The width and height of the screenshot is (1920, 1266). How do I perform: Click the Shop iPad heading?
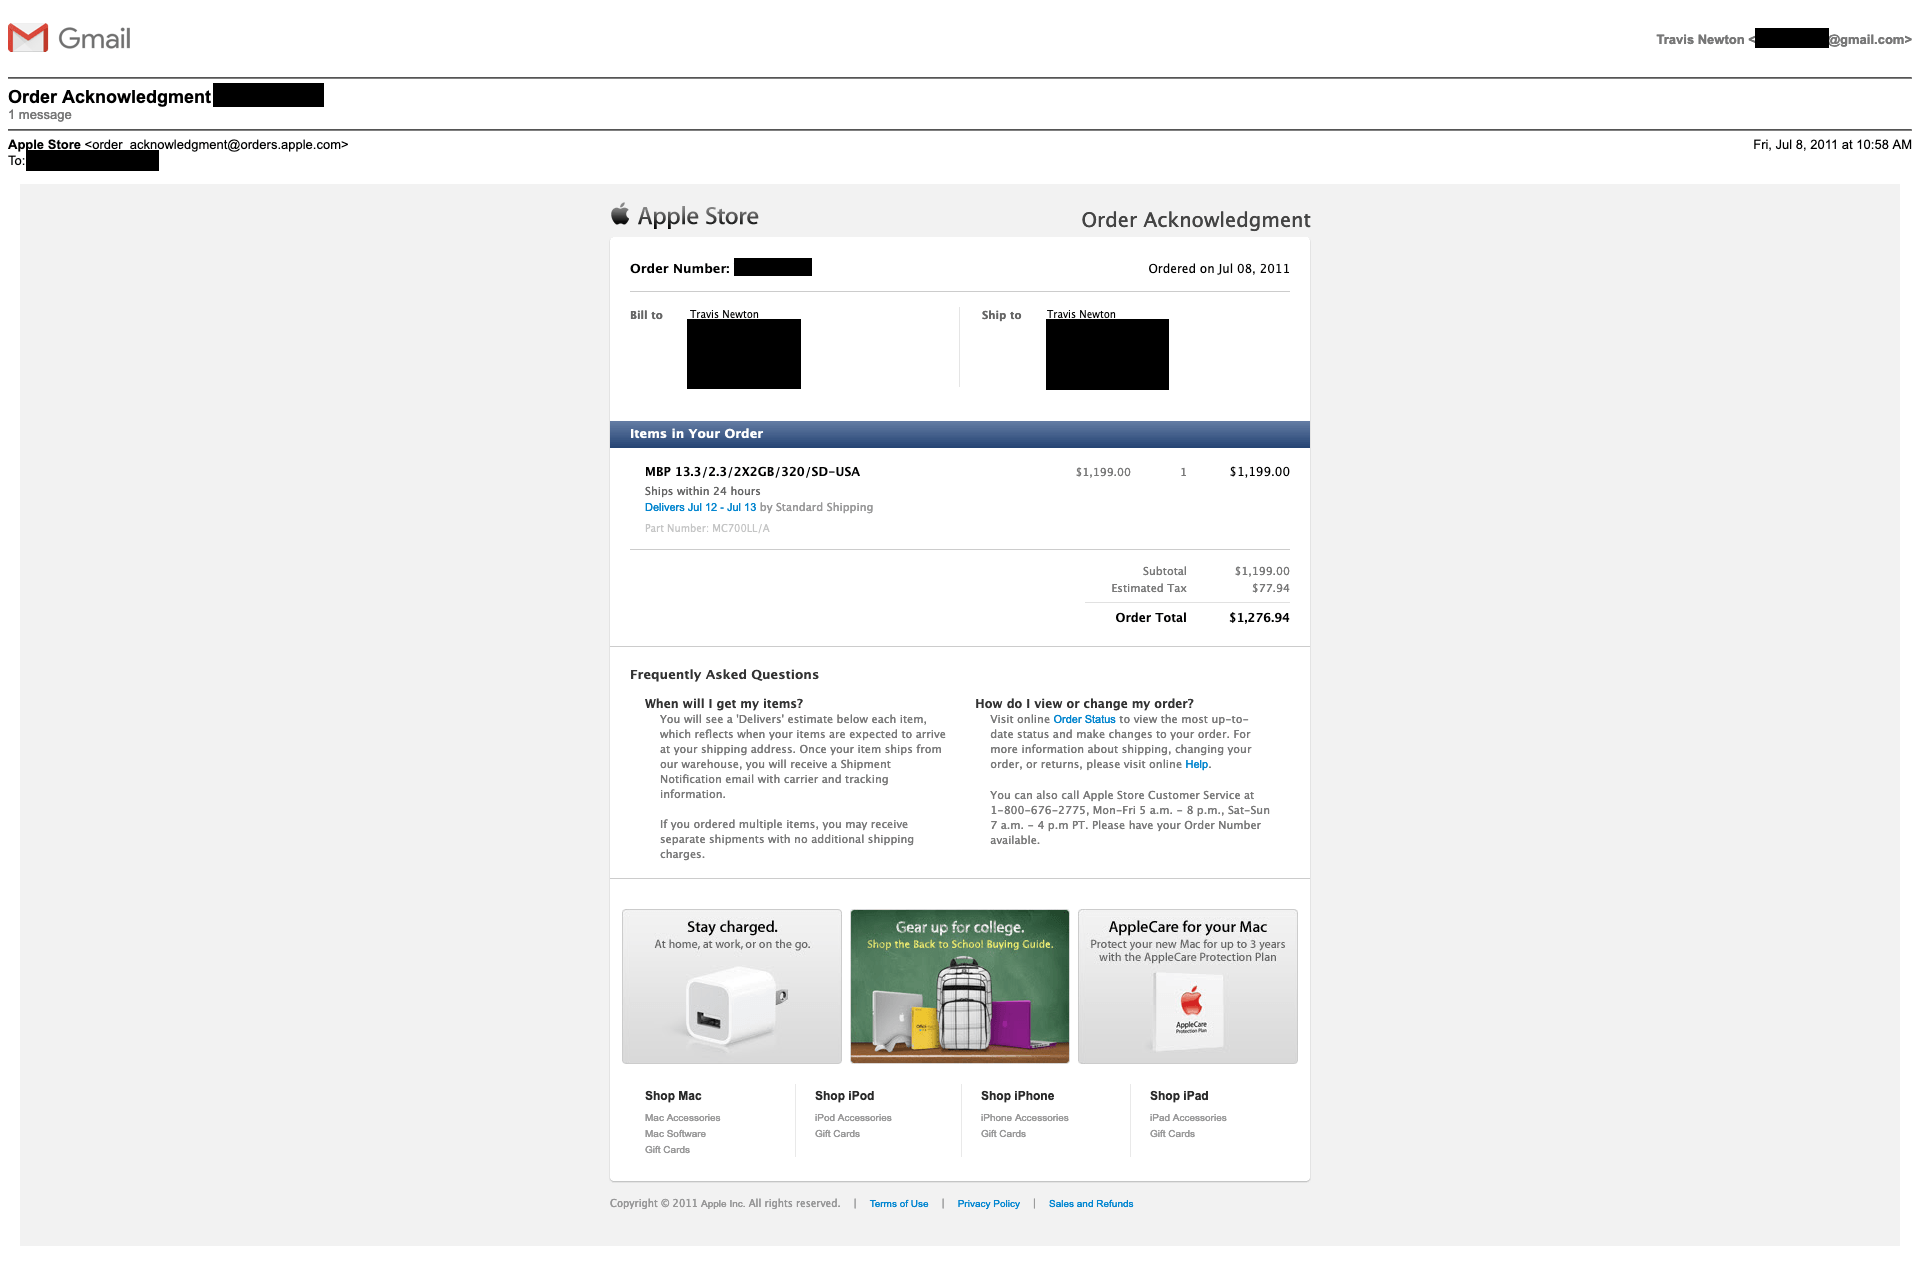pos(1178,1096)
